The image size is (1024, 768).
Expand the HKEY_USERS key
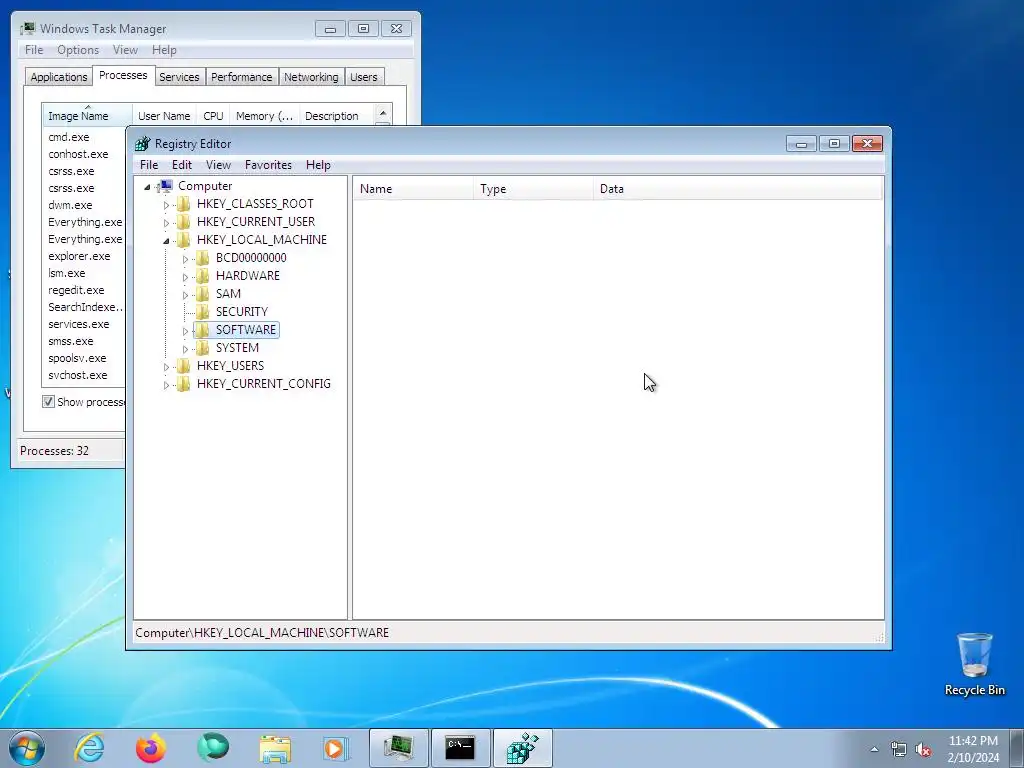click(x=166, y=367)
